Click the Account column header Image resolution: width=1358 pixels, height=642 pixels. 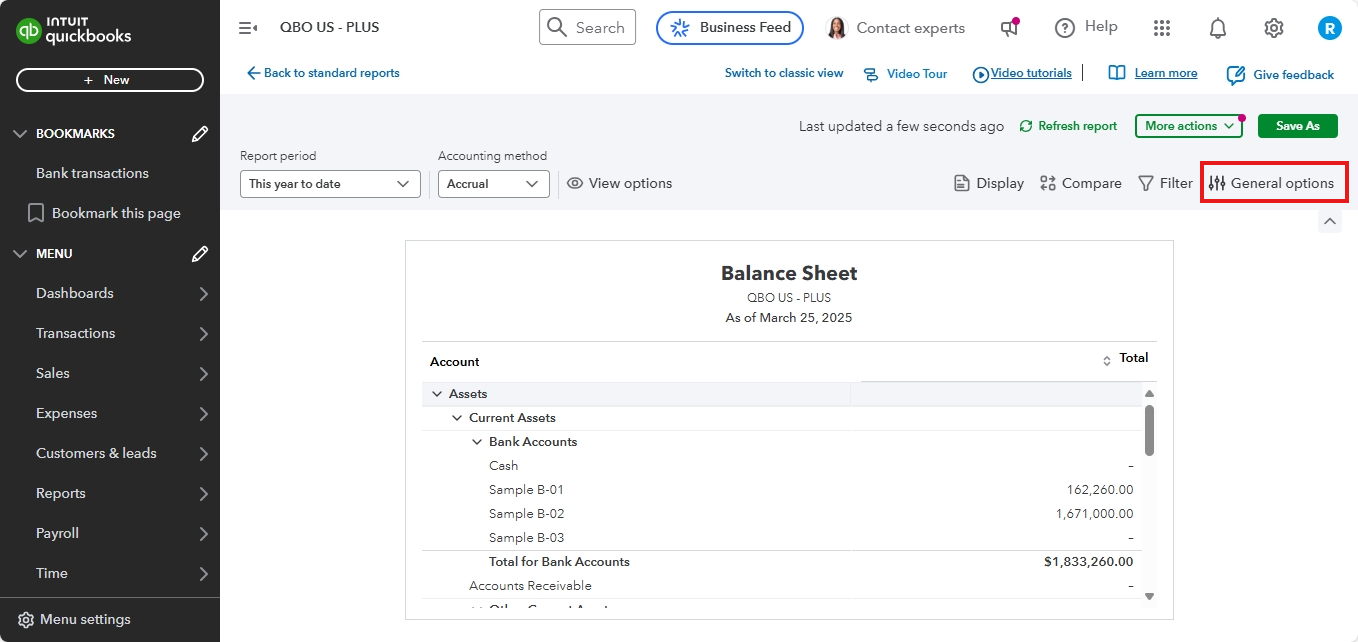(x=455, y=362)
